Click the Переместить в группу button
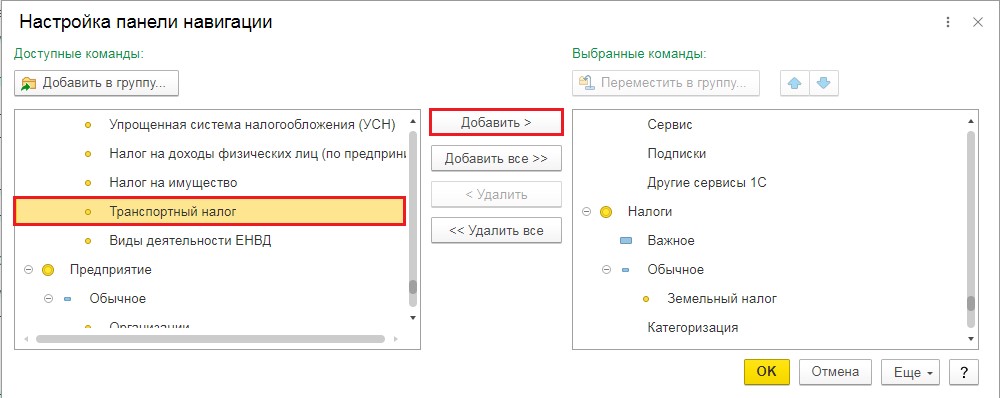The height and width of the screenshot is (398, 1000). click(666, 84)
